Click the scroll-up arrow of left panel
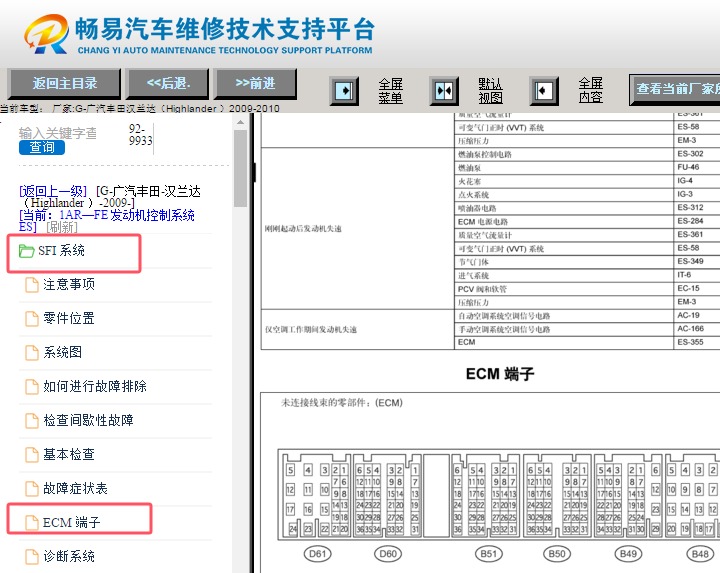The image size is (720, 573). pyautogui.click(x=240, y=123)
